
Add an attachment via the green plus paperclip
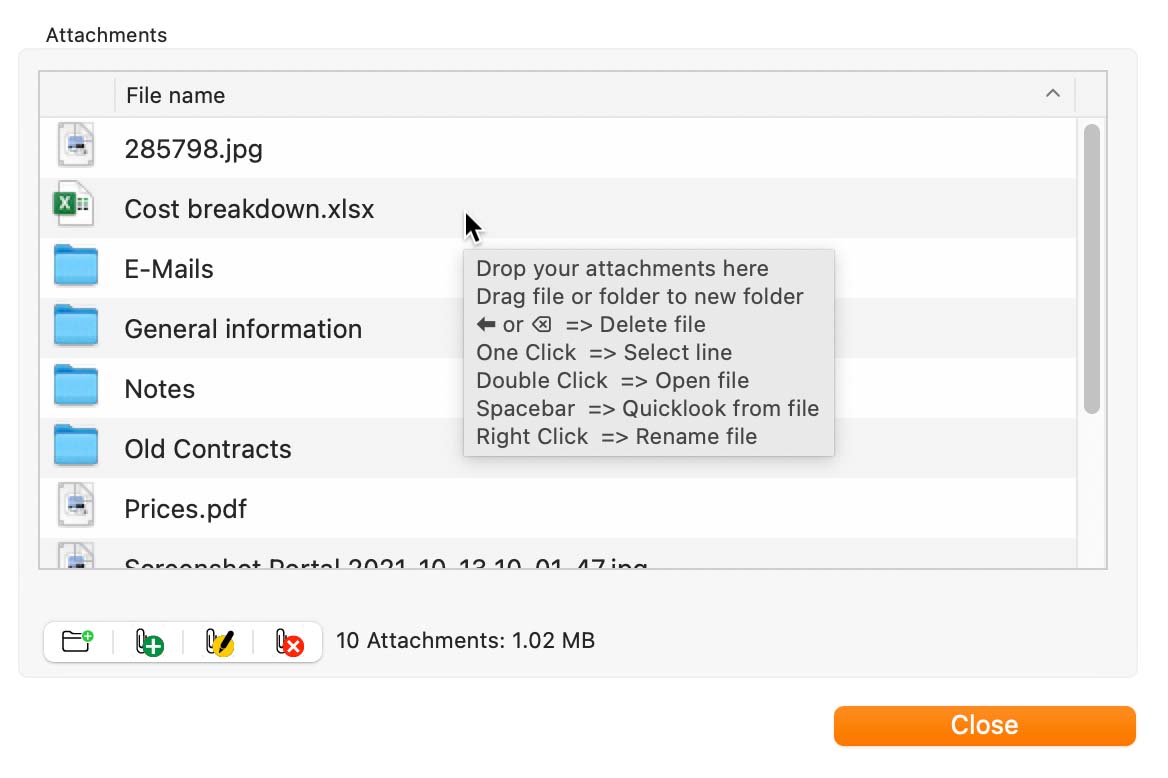pyautogui.click(x=148, y=642)
